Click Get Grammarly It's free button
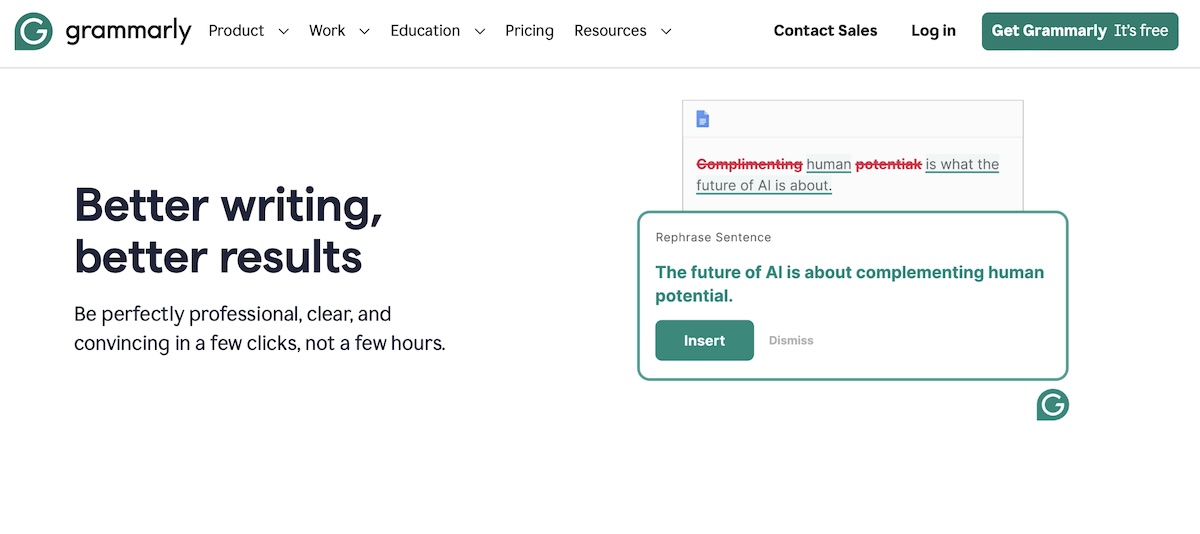This screenshot has height=534, width=1200. tap(1080, 31)
